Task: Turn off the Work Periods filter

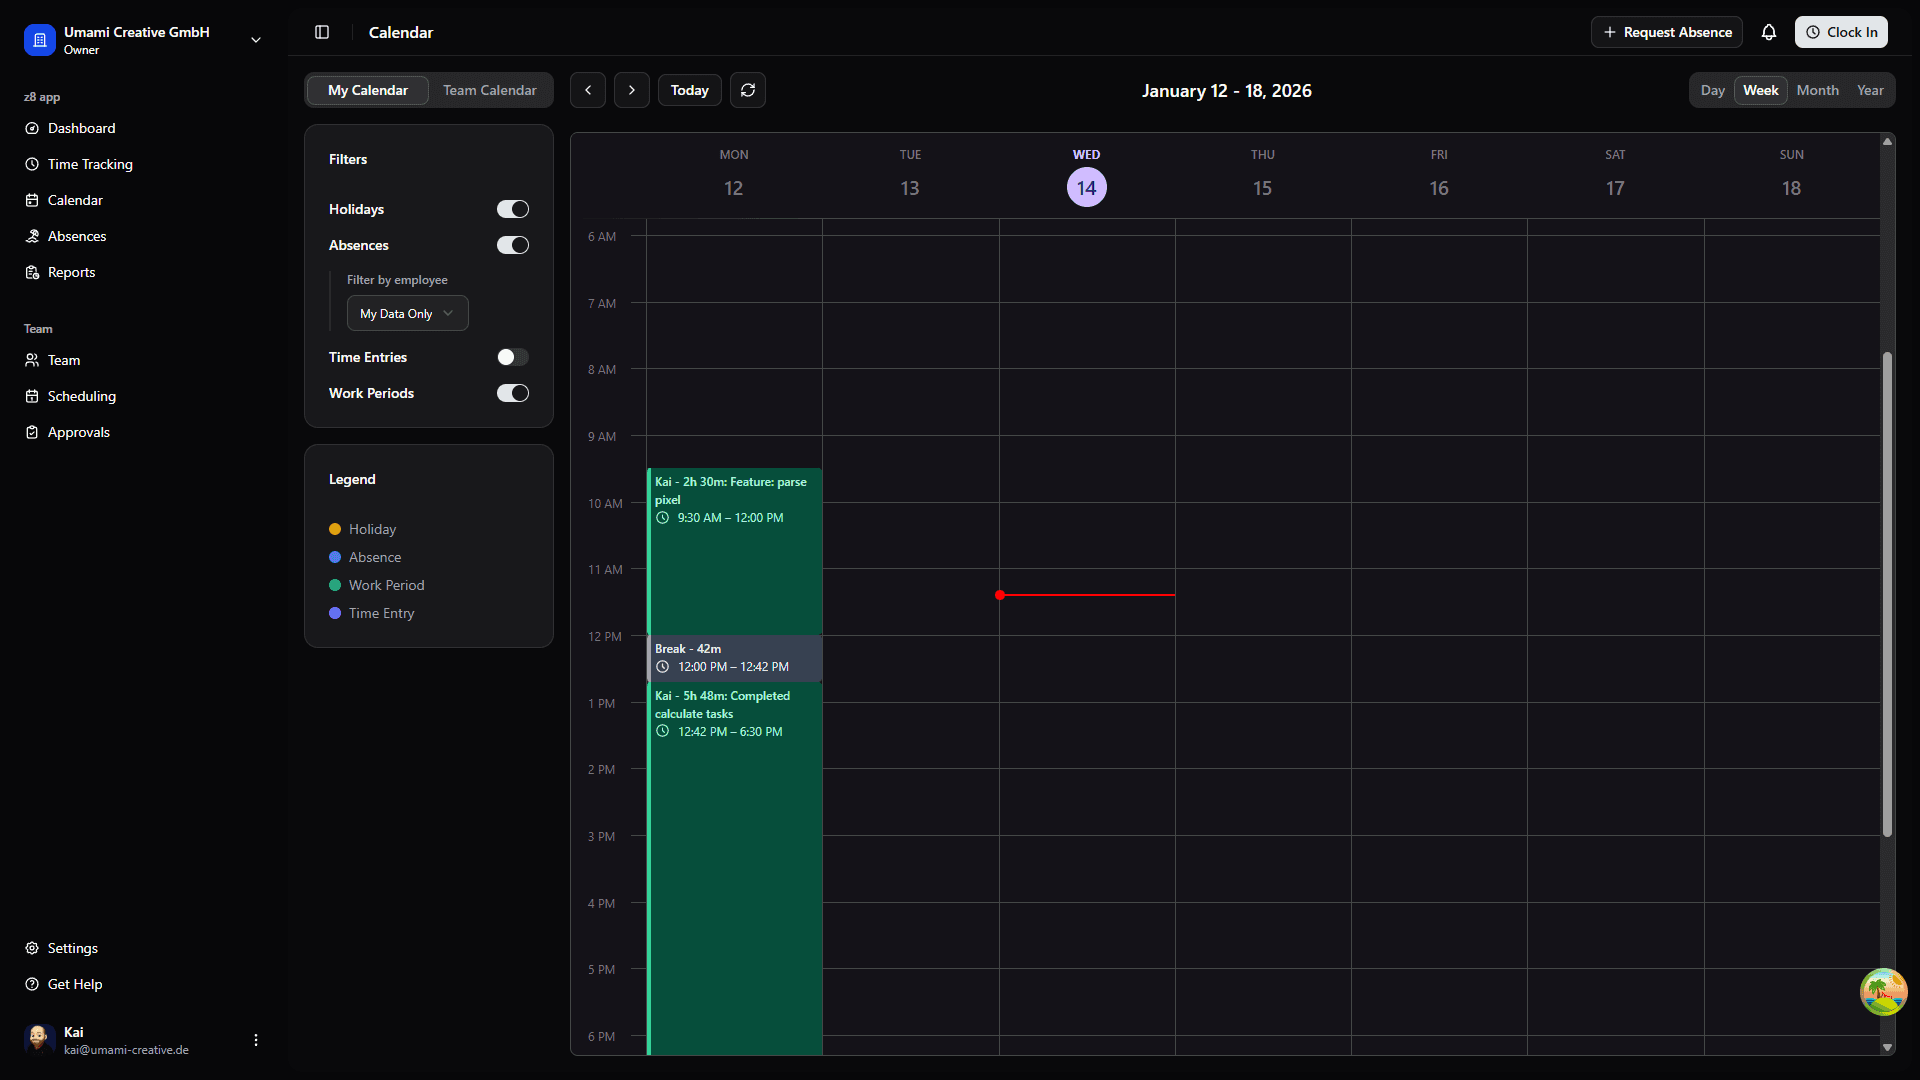Action: 512,393
